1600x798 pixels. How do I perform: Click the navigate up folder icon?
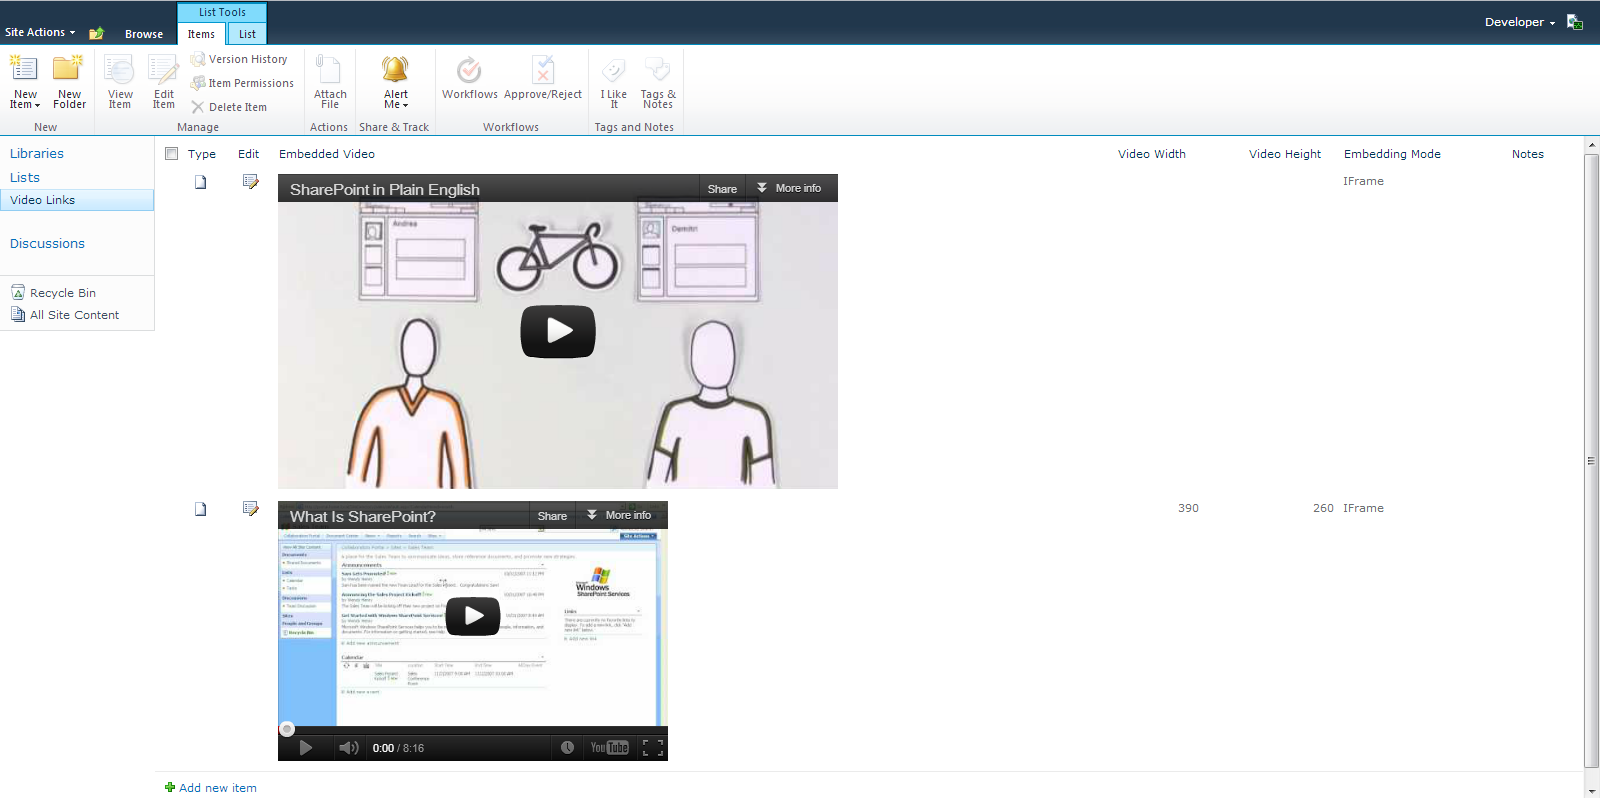[96, 33]
